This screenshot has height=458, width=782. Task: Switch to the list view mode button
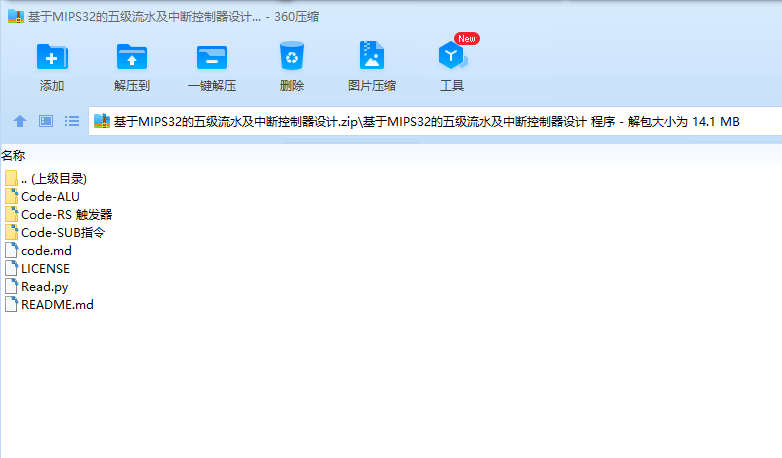72,121
